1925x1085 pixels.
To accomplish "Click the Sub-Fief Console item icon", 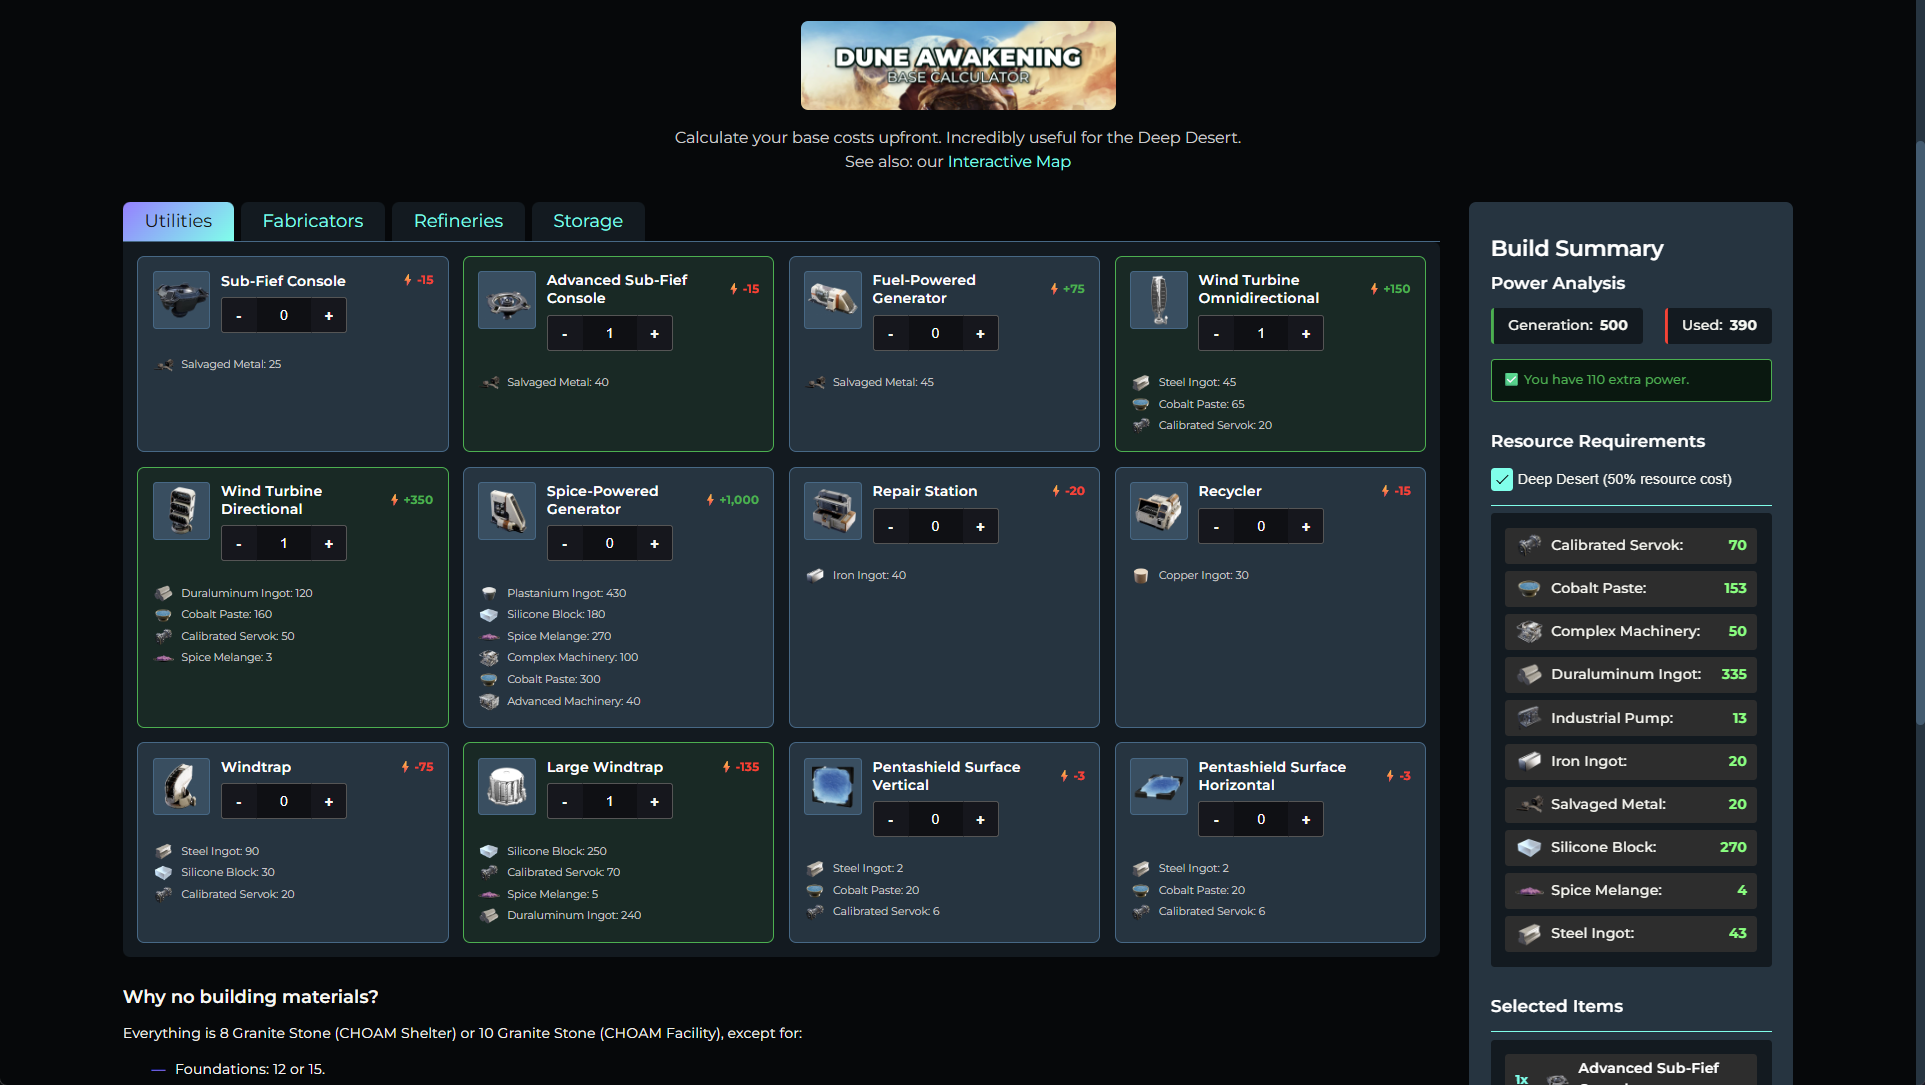I will (x=181, y=300).
